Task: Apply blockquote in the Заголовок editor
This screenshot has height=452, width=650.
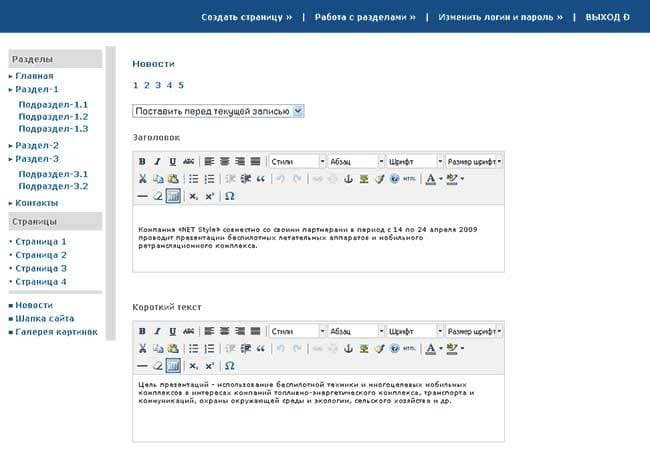Action: pos(261,179)
